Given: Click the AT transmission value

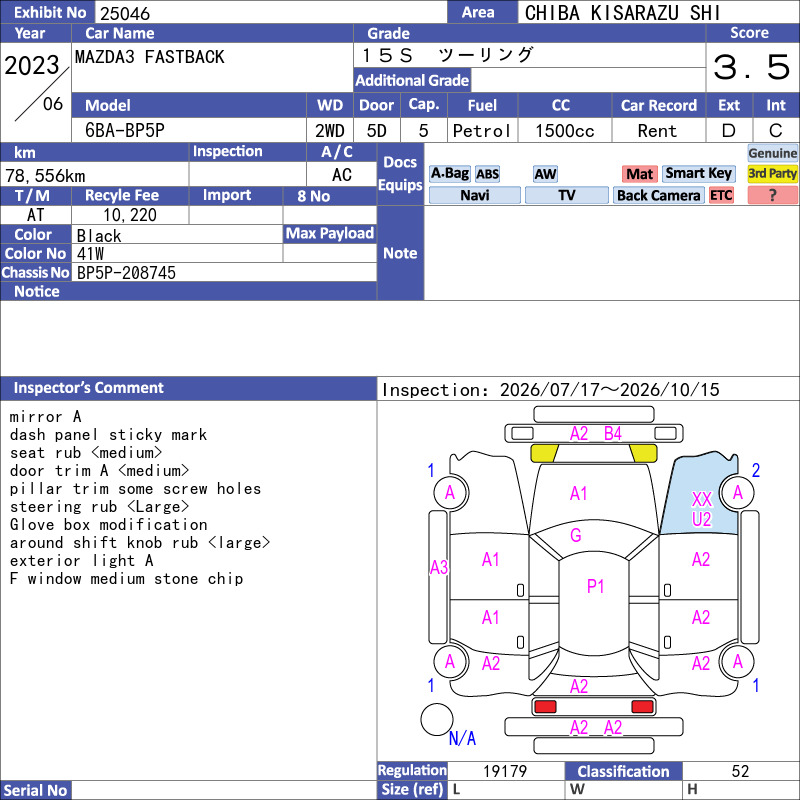Looking at the screenshot, I should (x=36, y=215).
